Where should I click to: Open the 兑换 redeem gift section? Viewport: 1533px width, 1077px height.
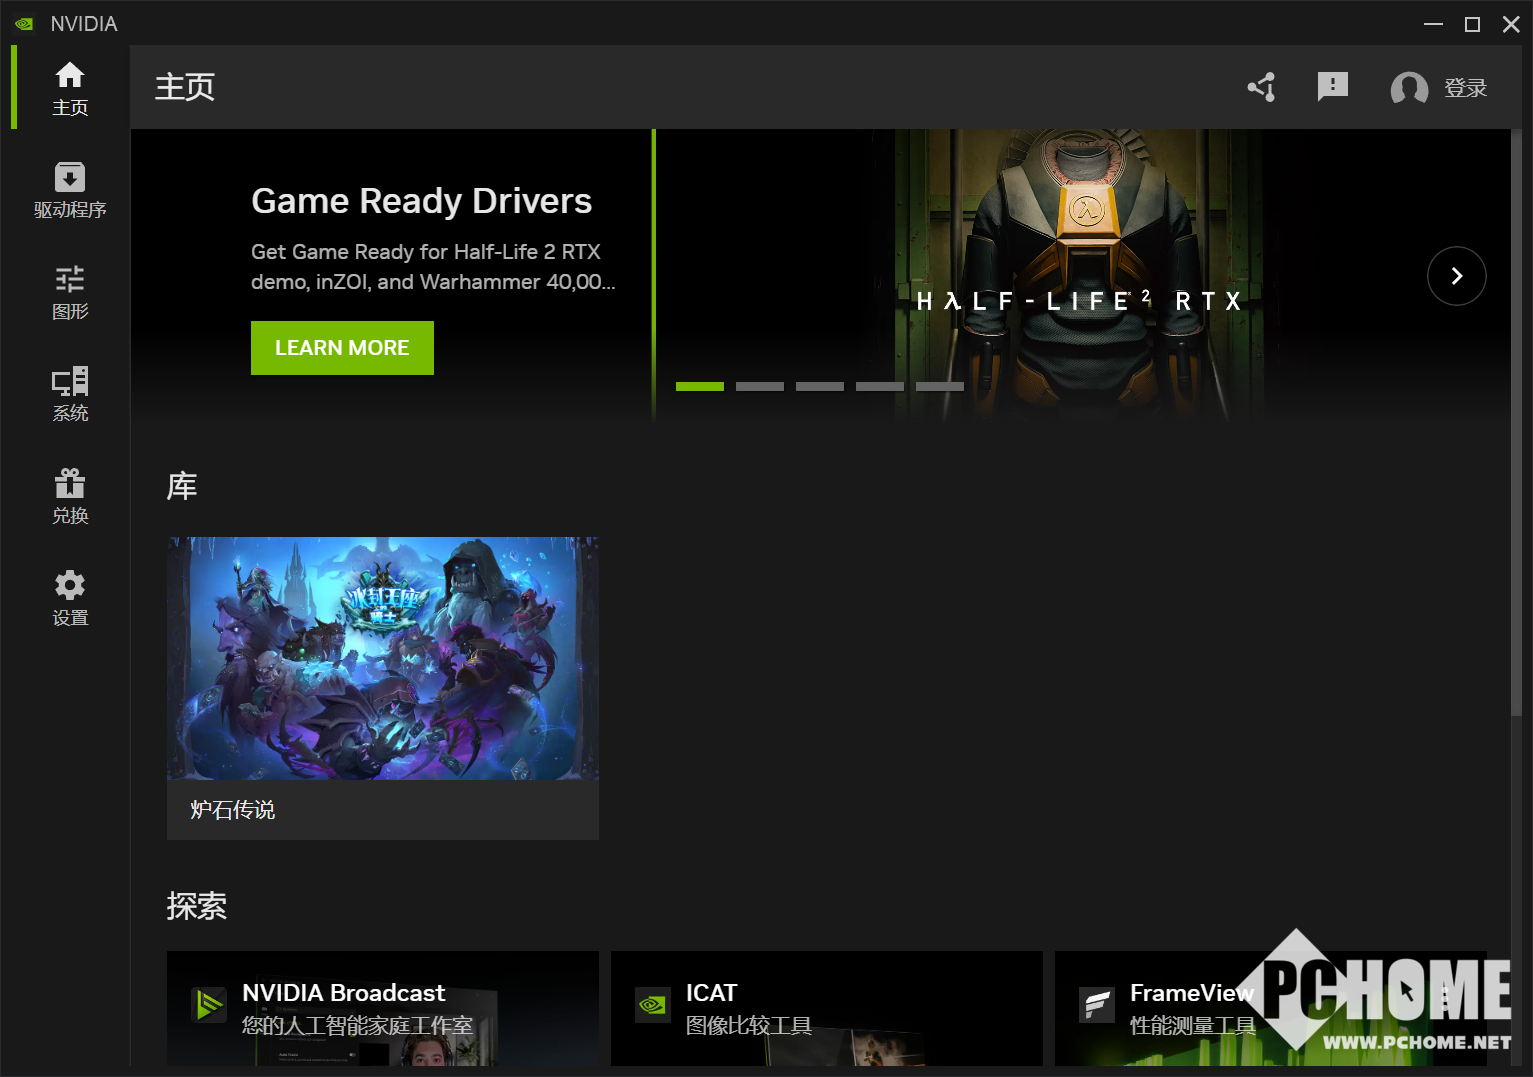pos(70,496)
